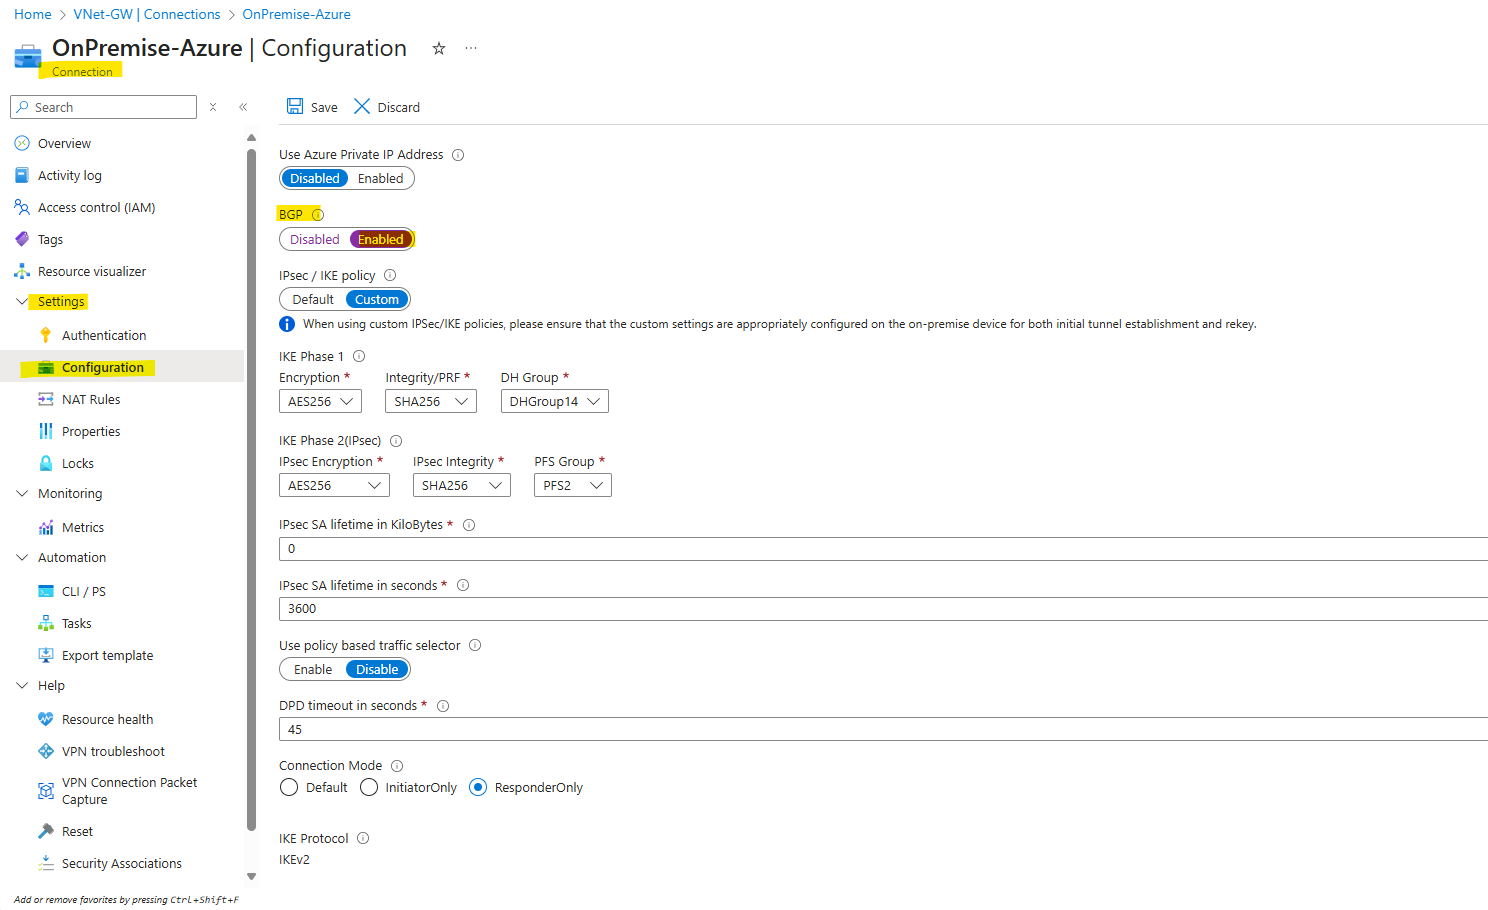This screenshot has height=910, width=1488.
Task: Click the OnPremise-Azure breadcrumb link
Action: [296, 14]
